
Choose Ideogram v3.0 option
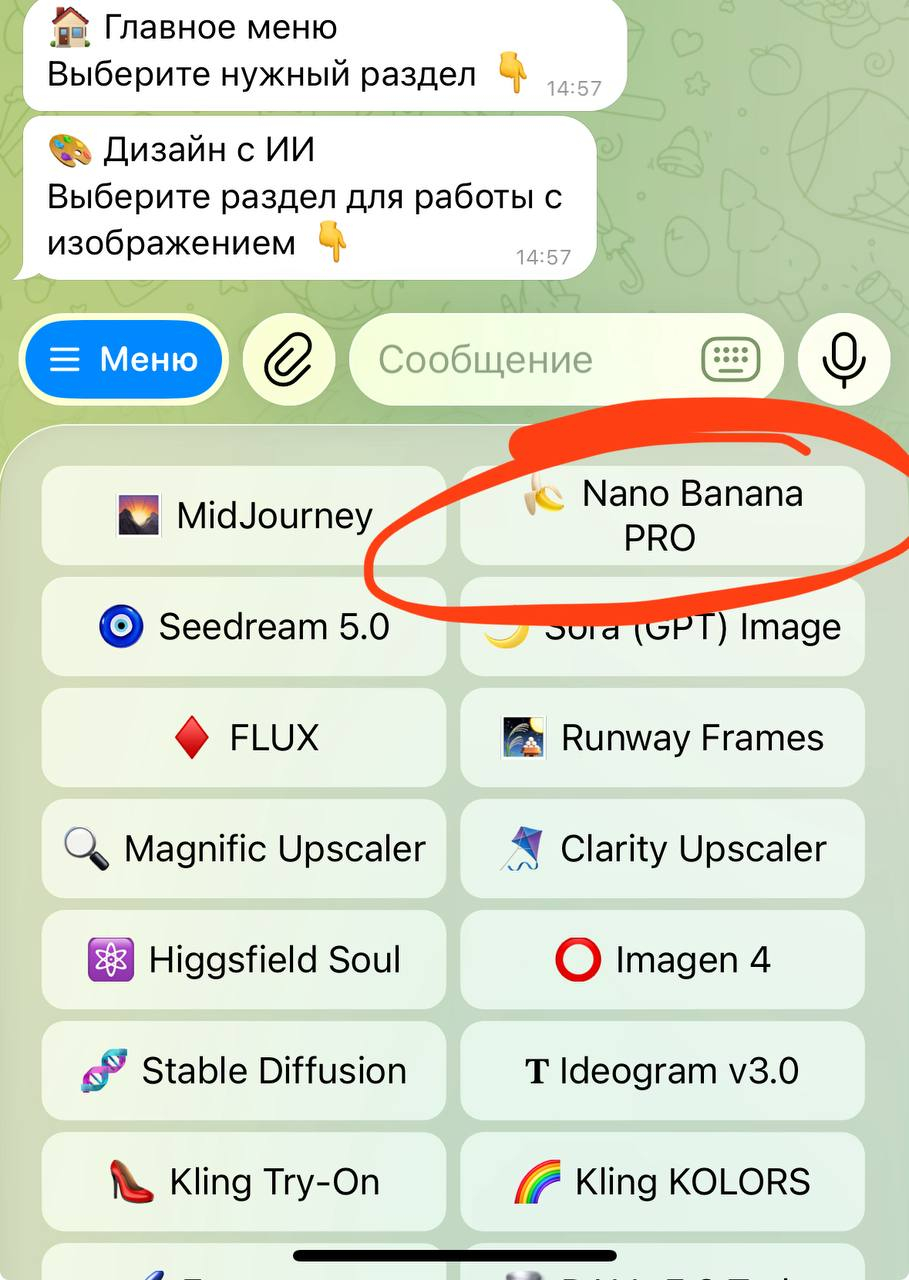pos(662,1071)
